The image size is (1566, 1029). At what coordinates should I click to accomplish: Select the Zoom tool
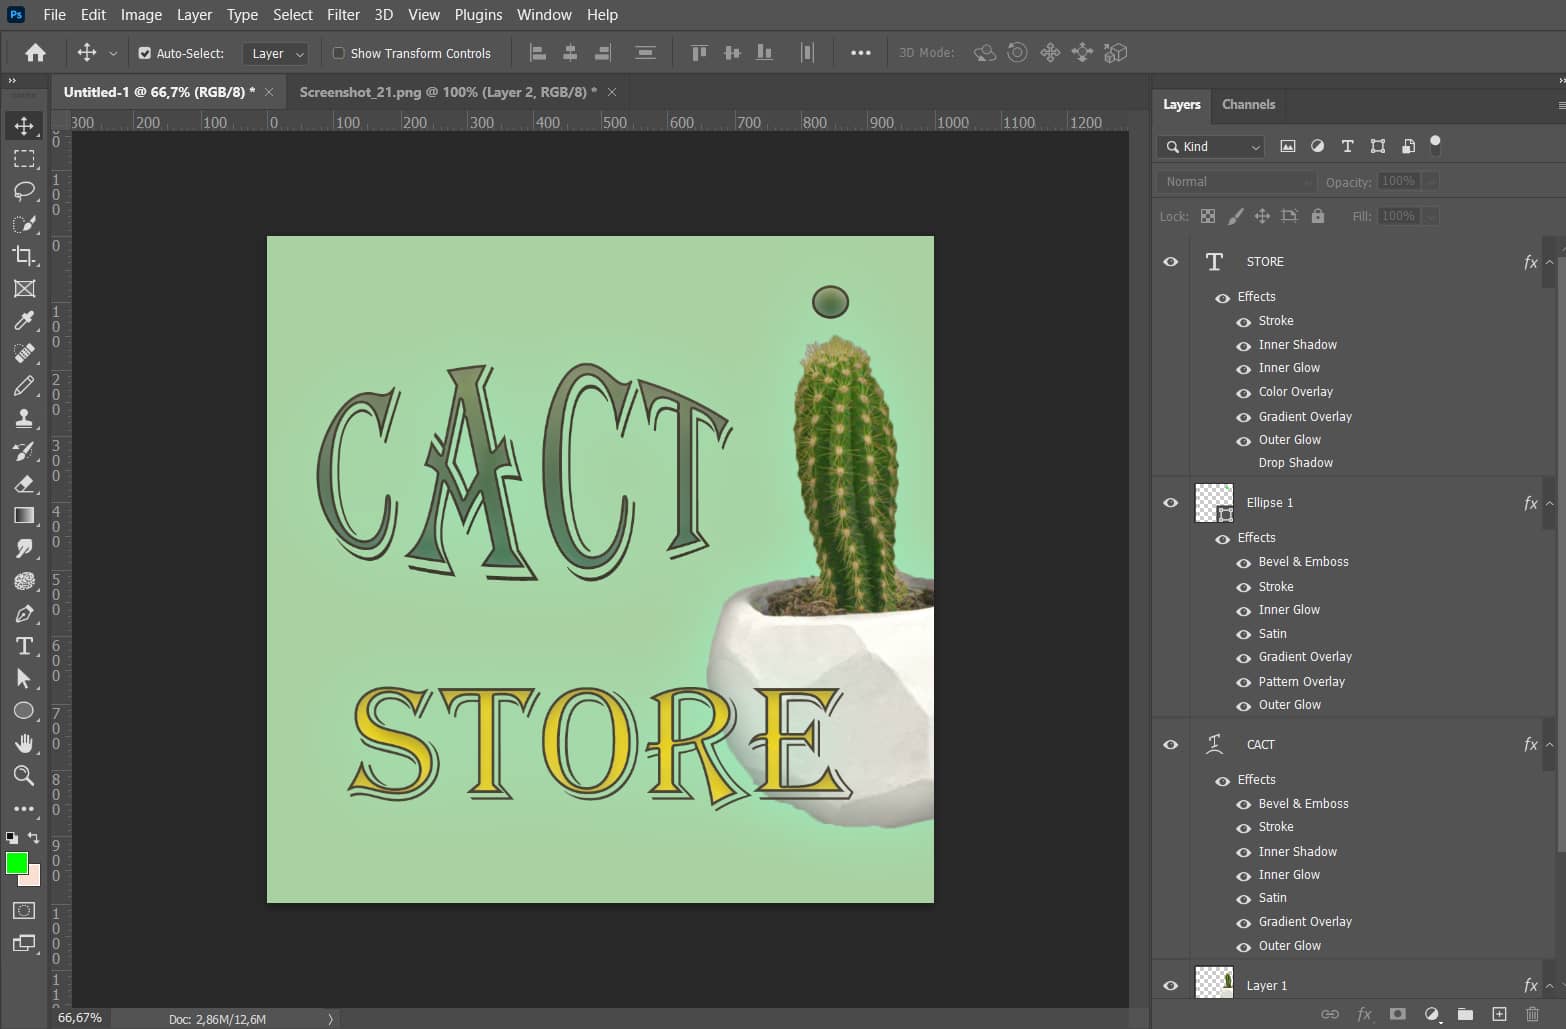(24, 775)
